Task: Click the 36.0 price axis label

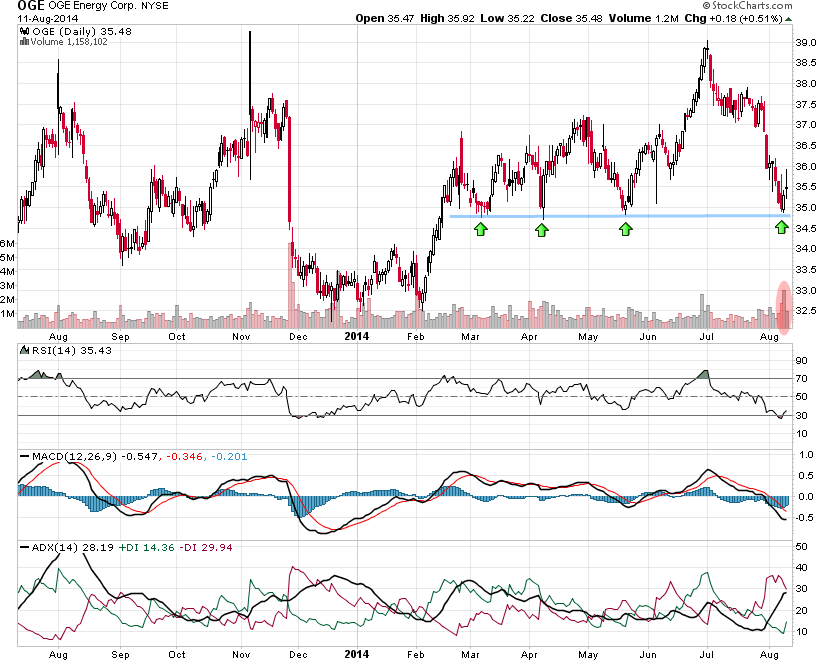Action: pyautogui.click(x=806, y=167)
